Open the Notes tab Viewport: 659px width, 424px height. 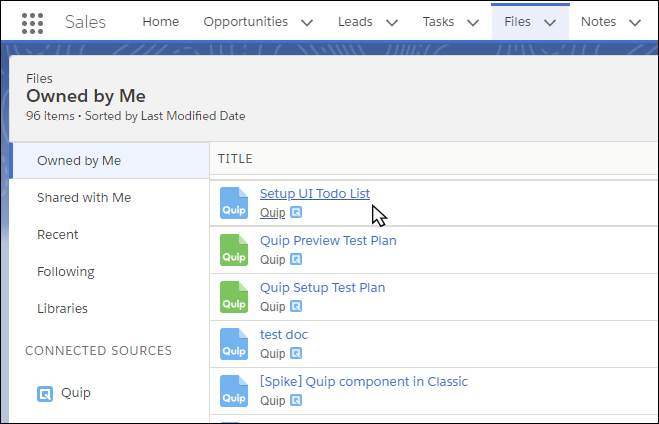click(x=598, y=22)
